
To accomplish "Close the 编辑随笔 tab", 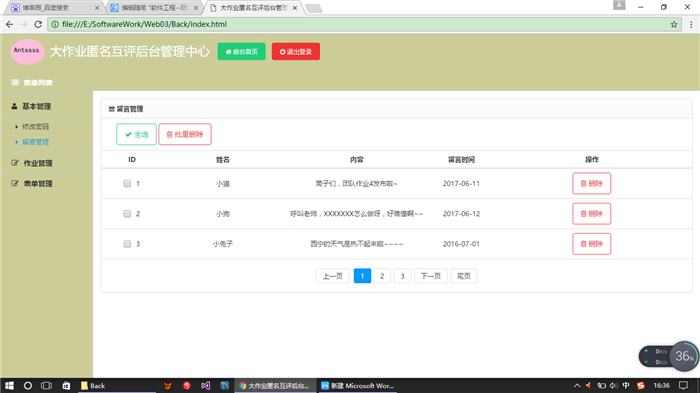I will [196, 8].
